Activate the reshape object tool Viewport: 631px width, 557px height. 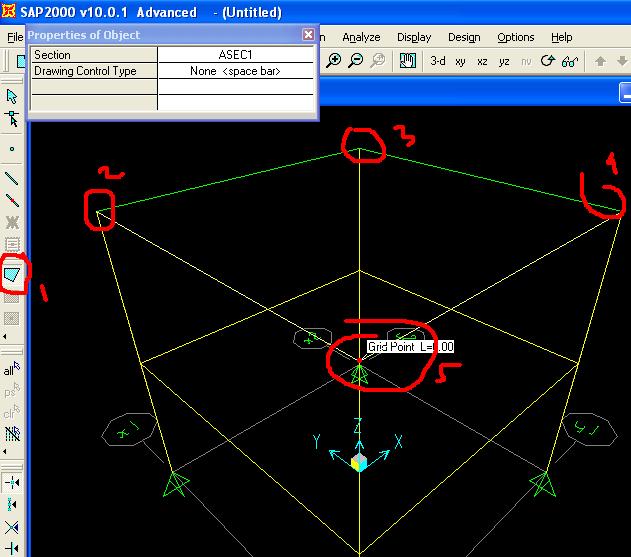pos(12,119)
